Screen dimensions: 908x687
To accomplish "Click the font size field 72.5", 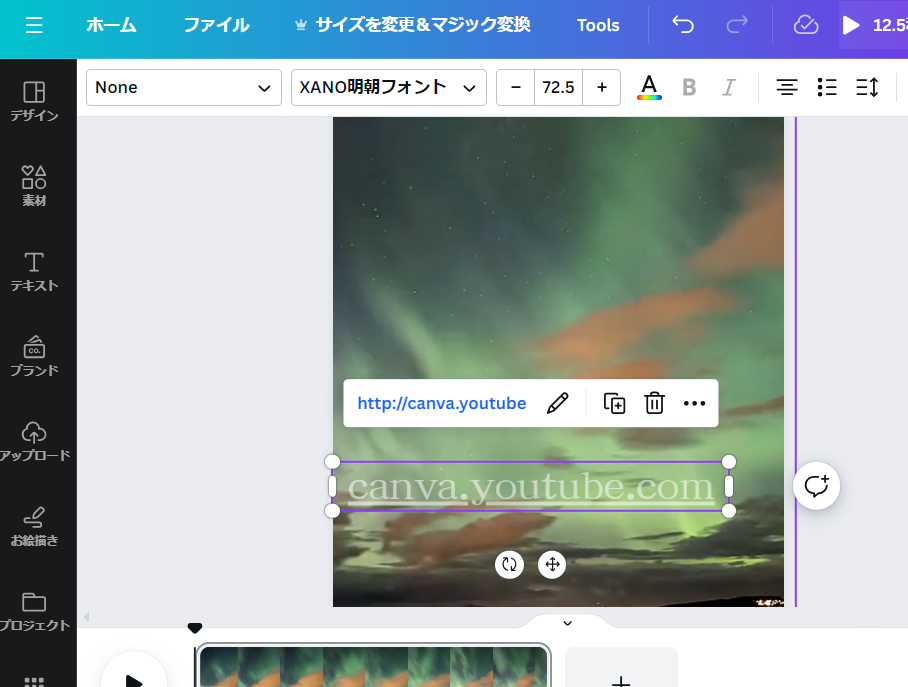I will pyautogui.click(x=558, y=87).
